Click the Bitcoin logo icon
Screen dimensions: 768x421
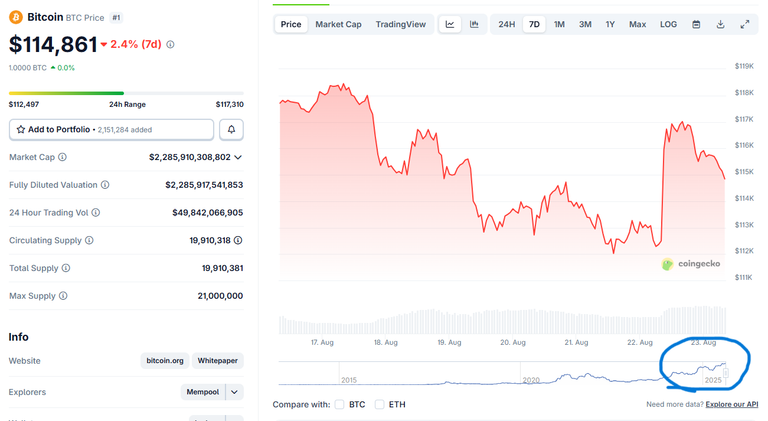[16, 18]
